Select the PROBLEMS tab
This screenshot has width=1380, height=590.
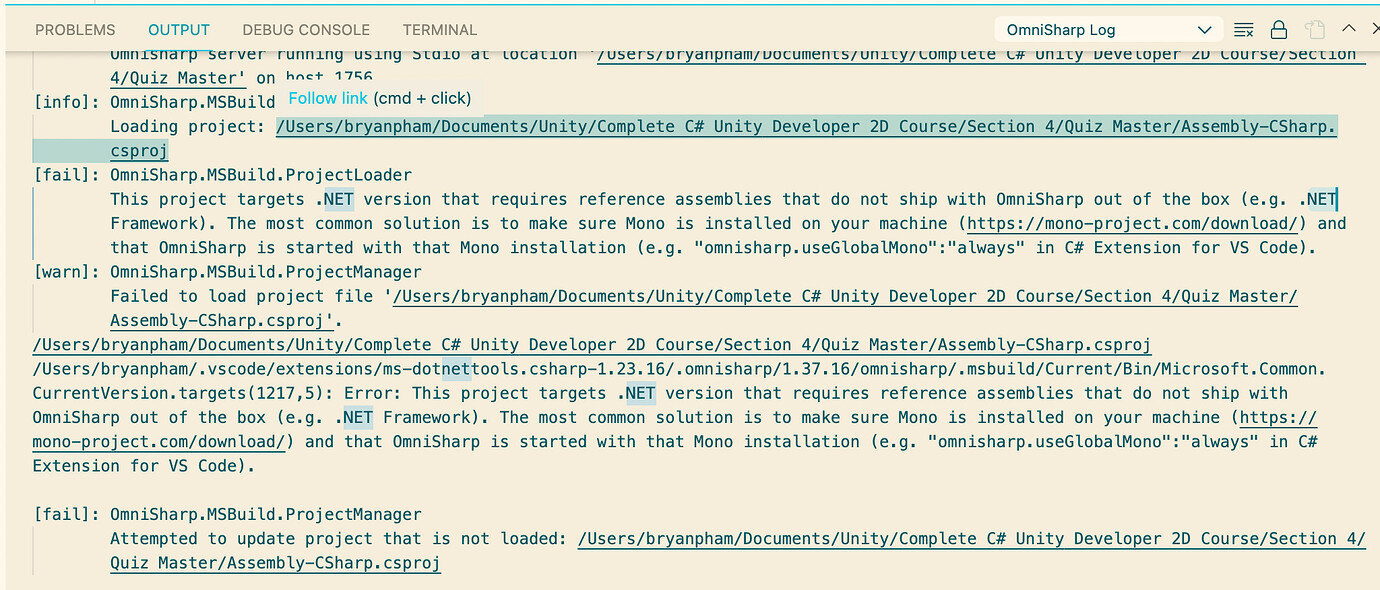point(75,30)
